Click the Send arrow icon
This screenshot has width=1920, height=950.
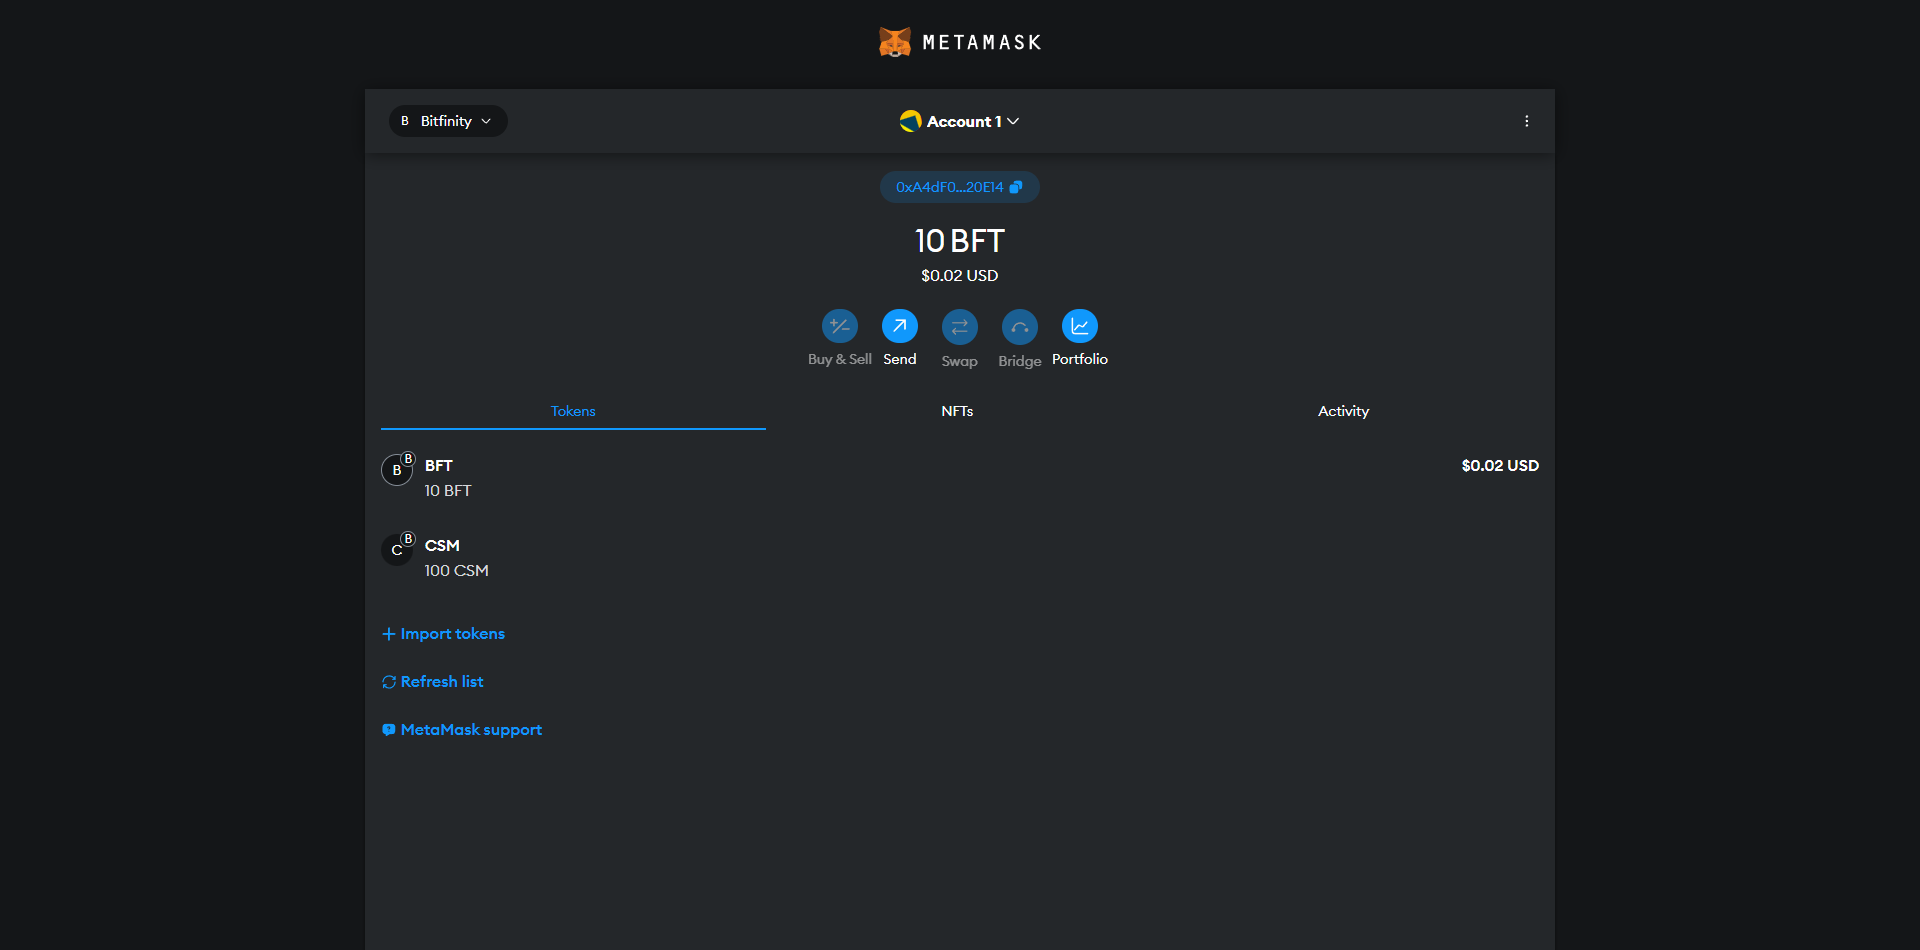tap(899, 326)
